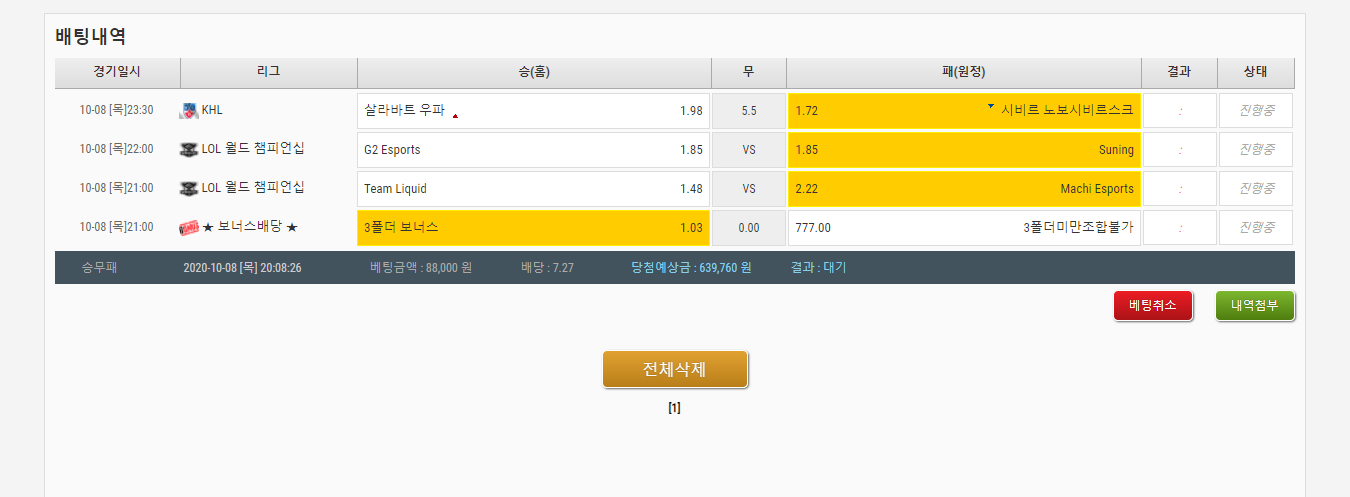The height and width of the screenshot is (497, 1350).
Task: Click the Team Liquid 1.48 home cell
Action: pos(533,189)
